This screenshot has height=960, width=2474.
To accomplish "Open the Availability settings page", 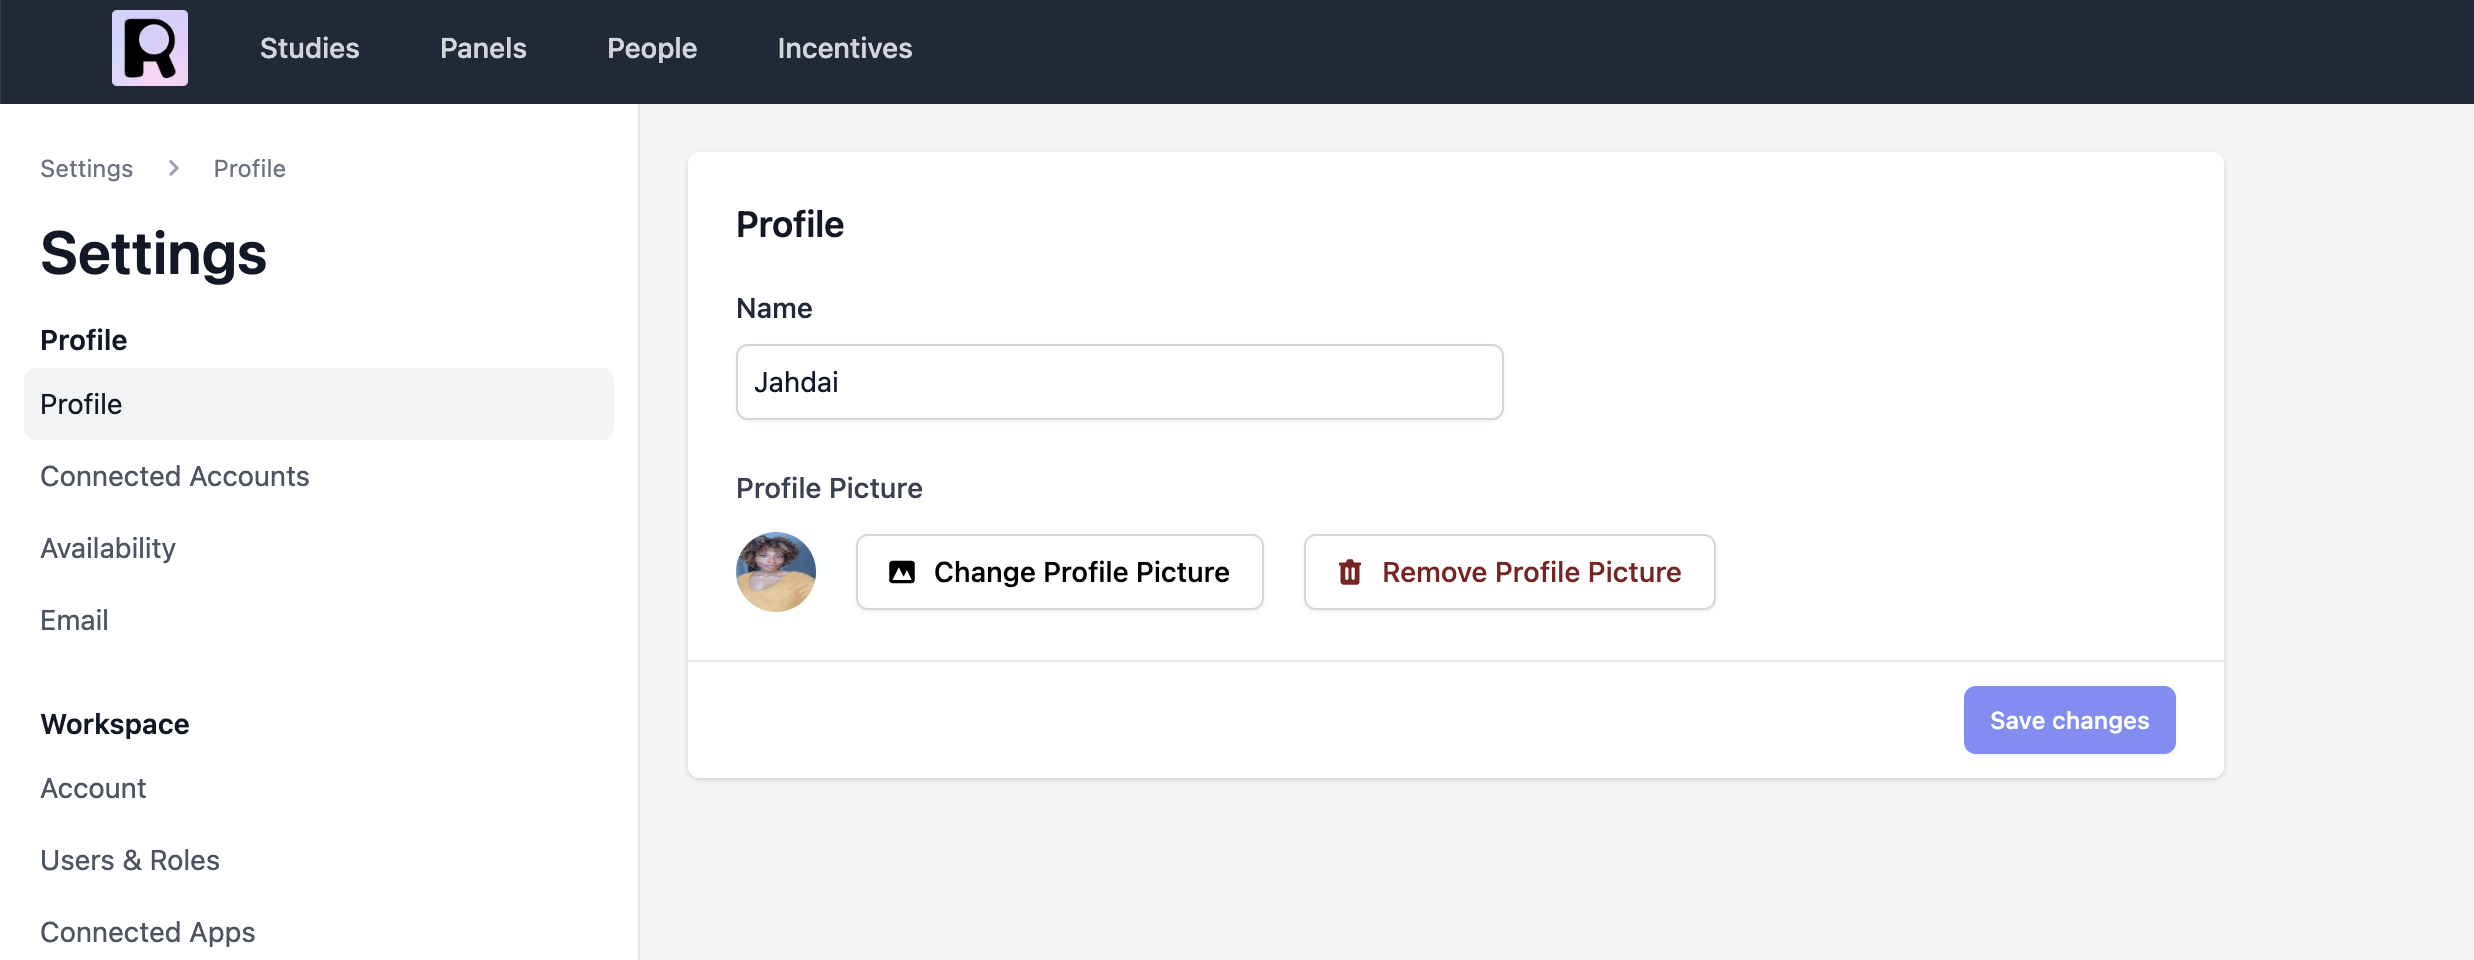I will (108, 548).
